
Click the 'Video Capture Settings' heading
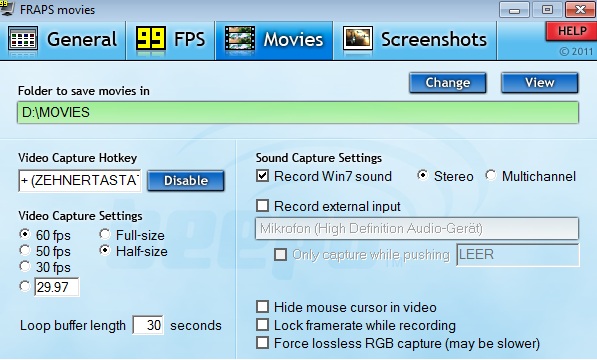tap(80, 216)
